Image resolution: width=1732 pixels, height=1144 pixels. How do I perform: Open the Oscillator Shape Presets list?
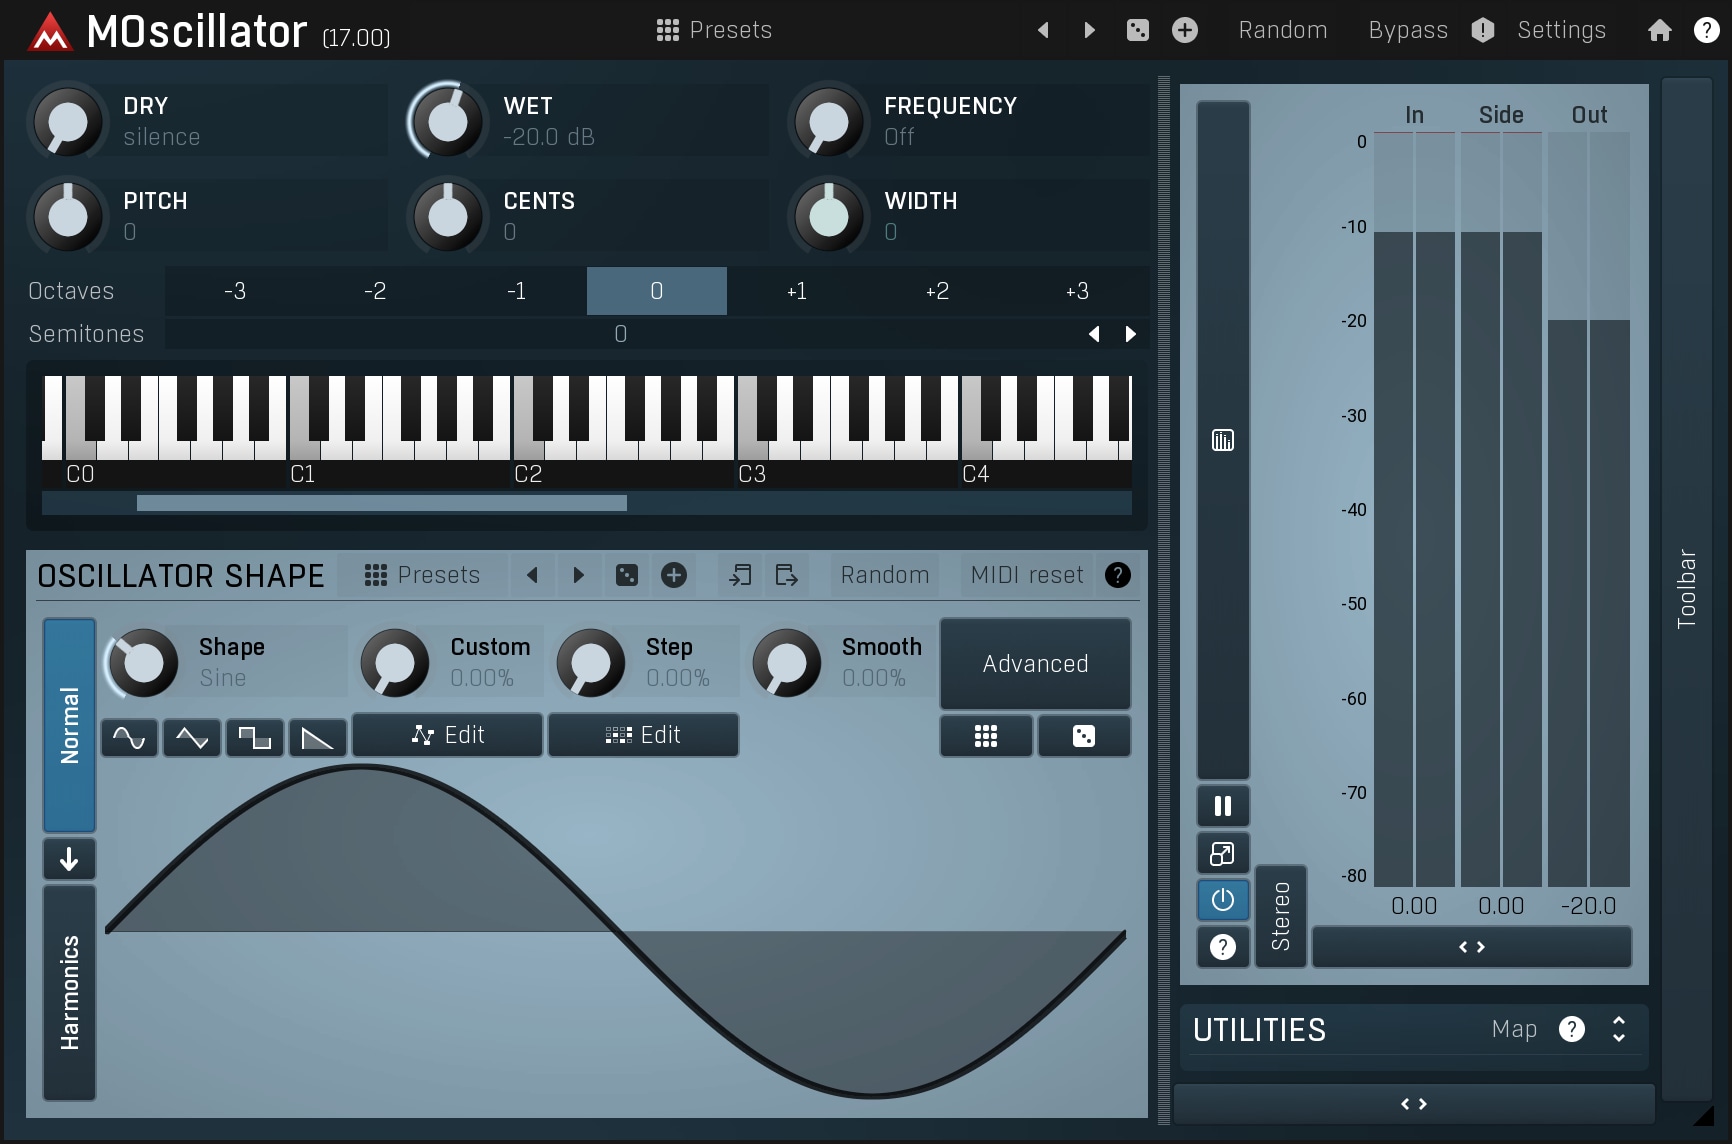click(422, 575)
